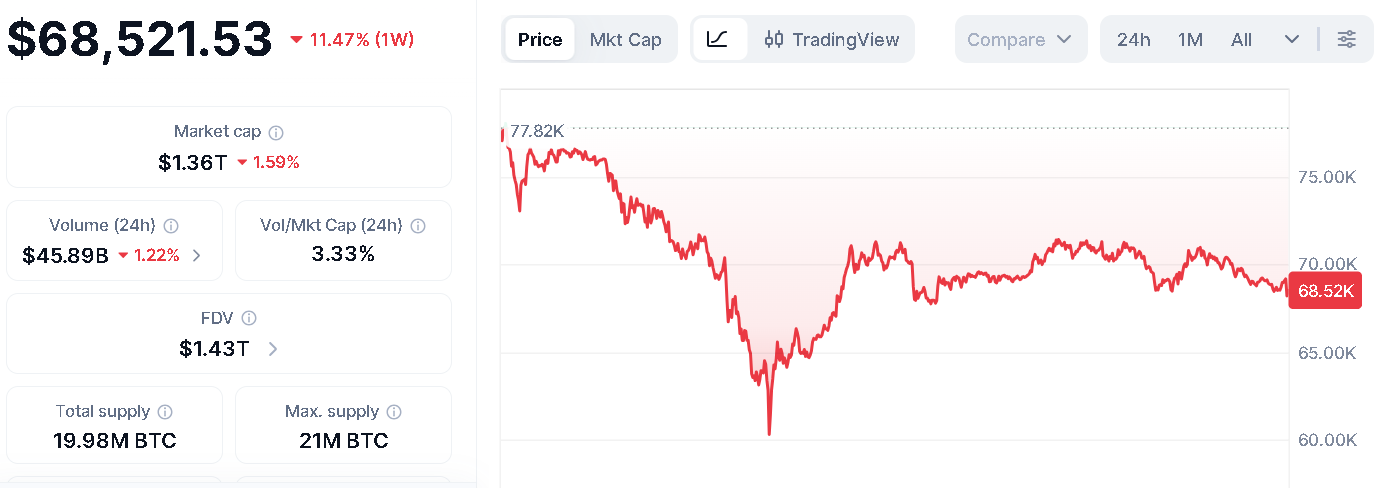The image size is (1380, 488).
Task: Expand more time range options chevron
Action: point(1292,40)
